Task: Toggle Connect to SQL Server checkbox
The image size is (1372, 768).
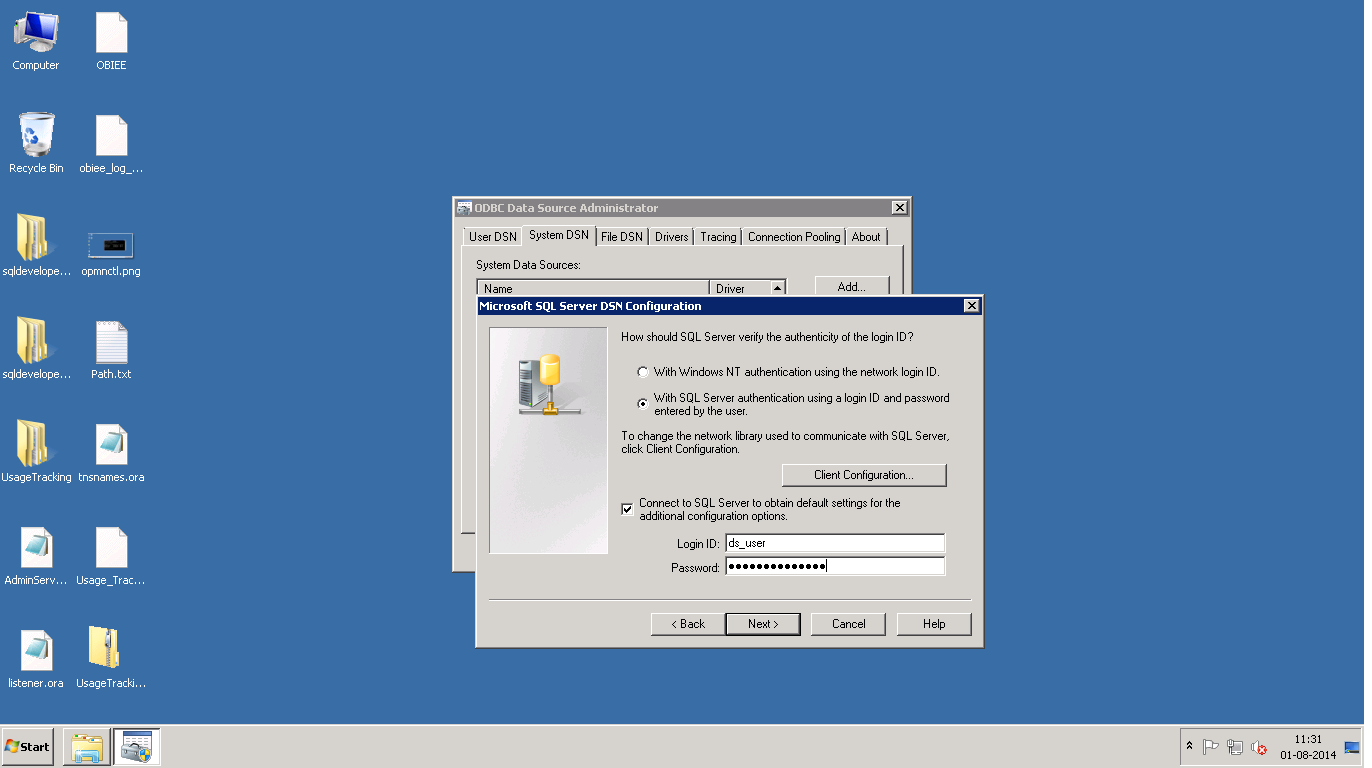Action: coord(627,509)
